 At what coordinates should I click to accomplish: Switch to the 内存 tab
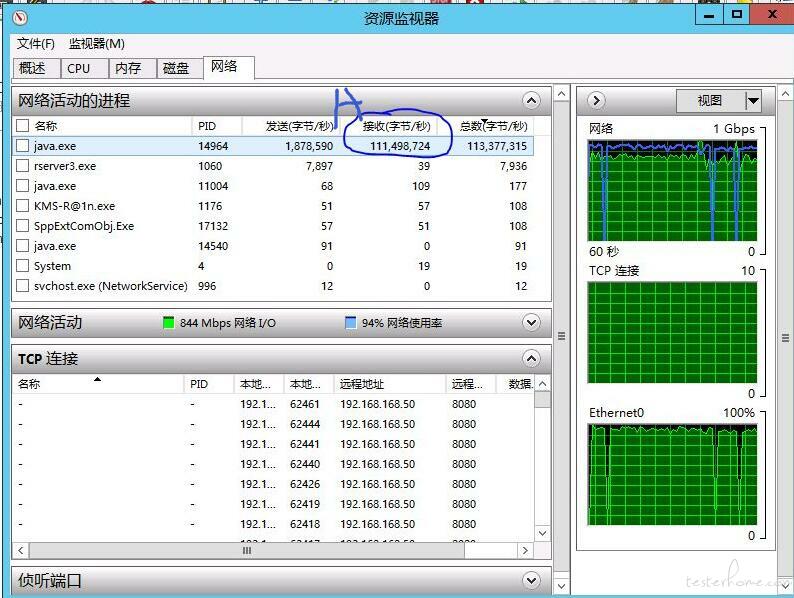(132, 68)
